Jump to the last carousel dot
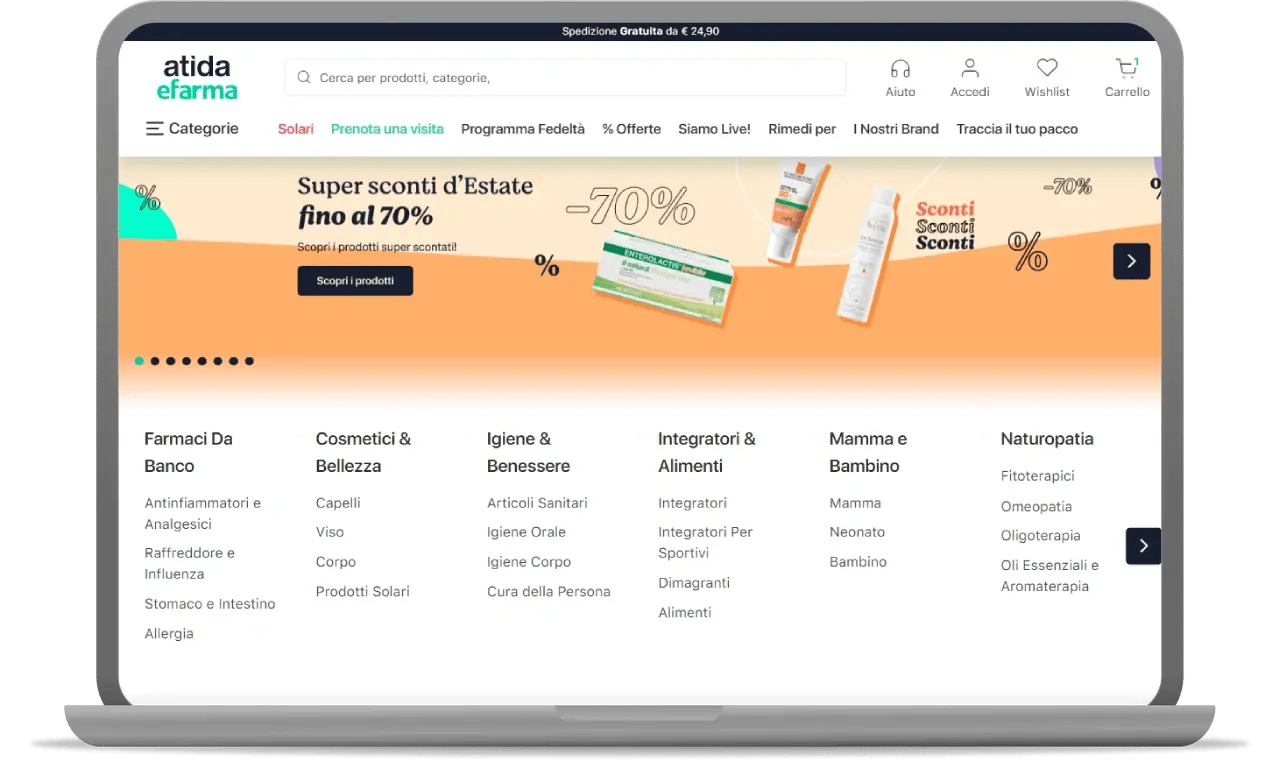 249,361
